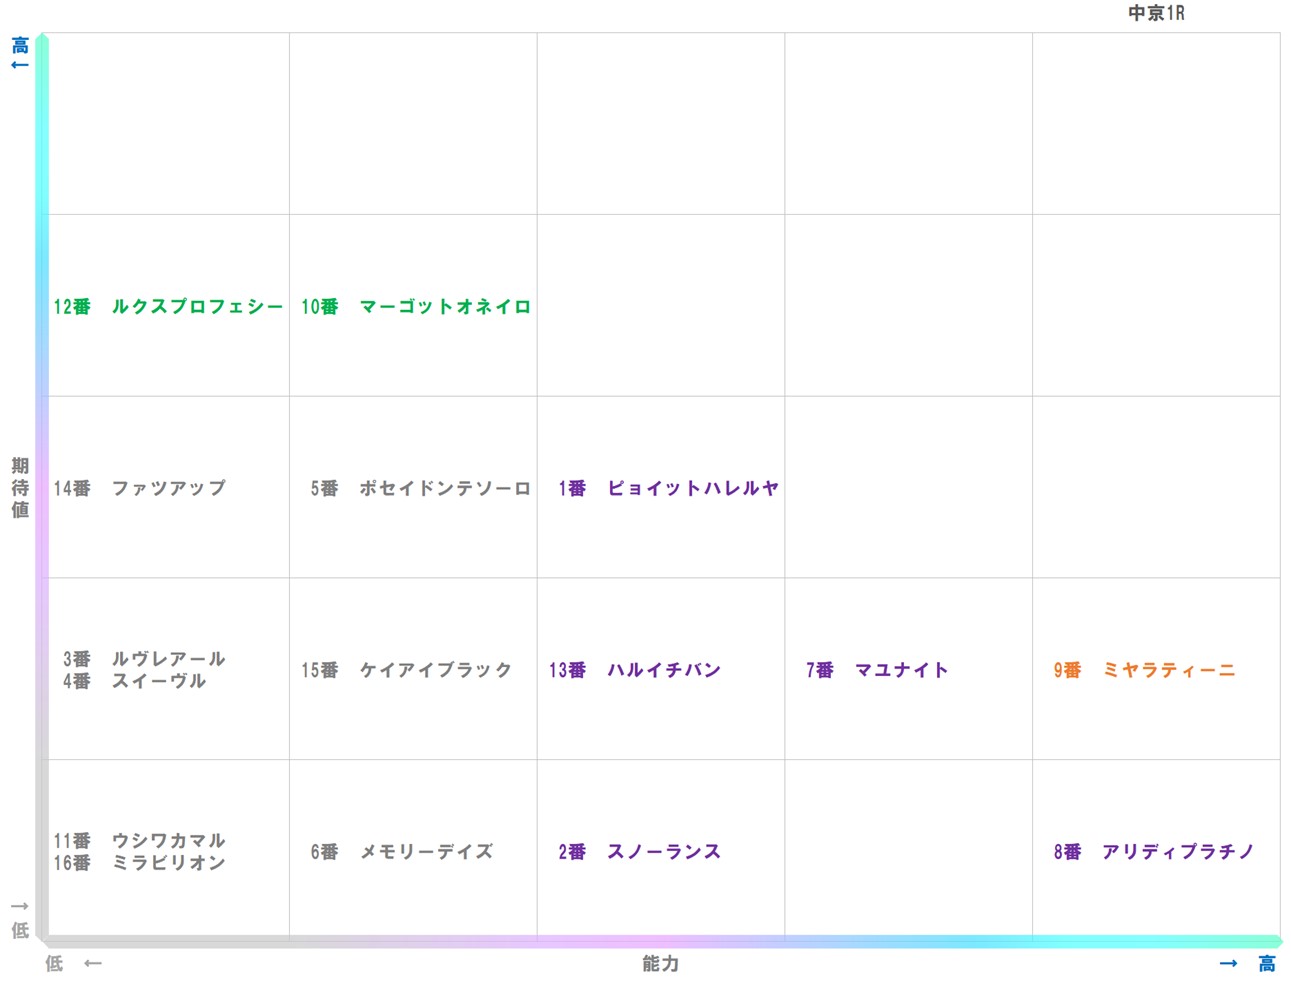Select horse 3番 ルヴレアール
Screen dimensions: 1291x983
pyautogui.click(x=141, y=659)
